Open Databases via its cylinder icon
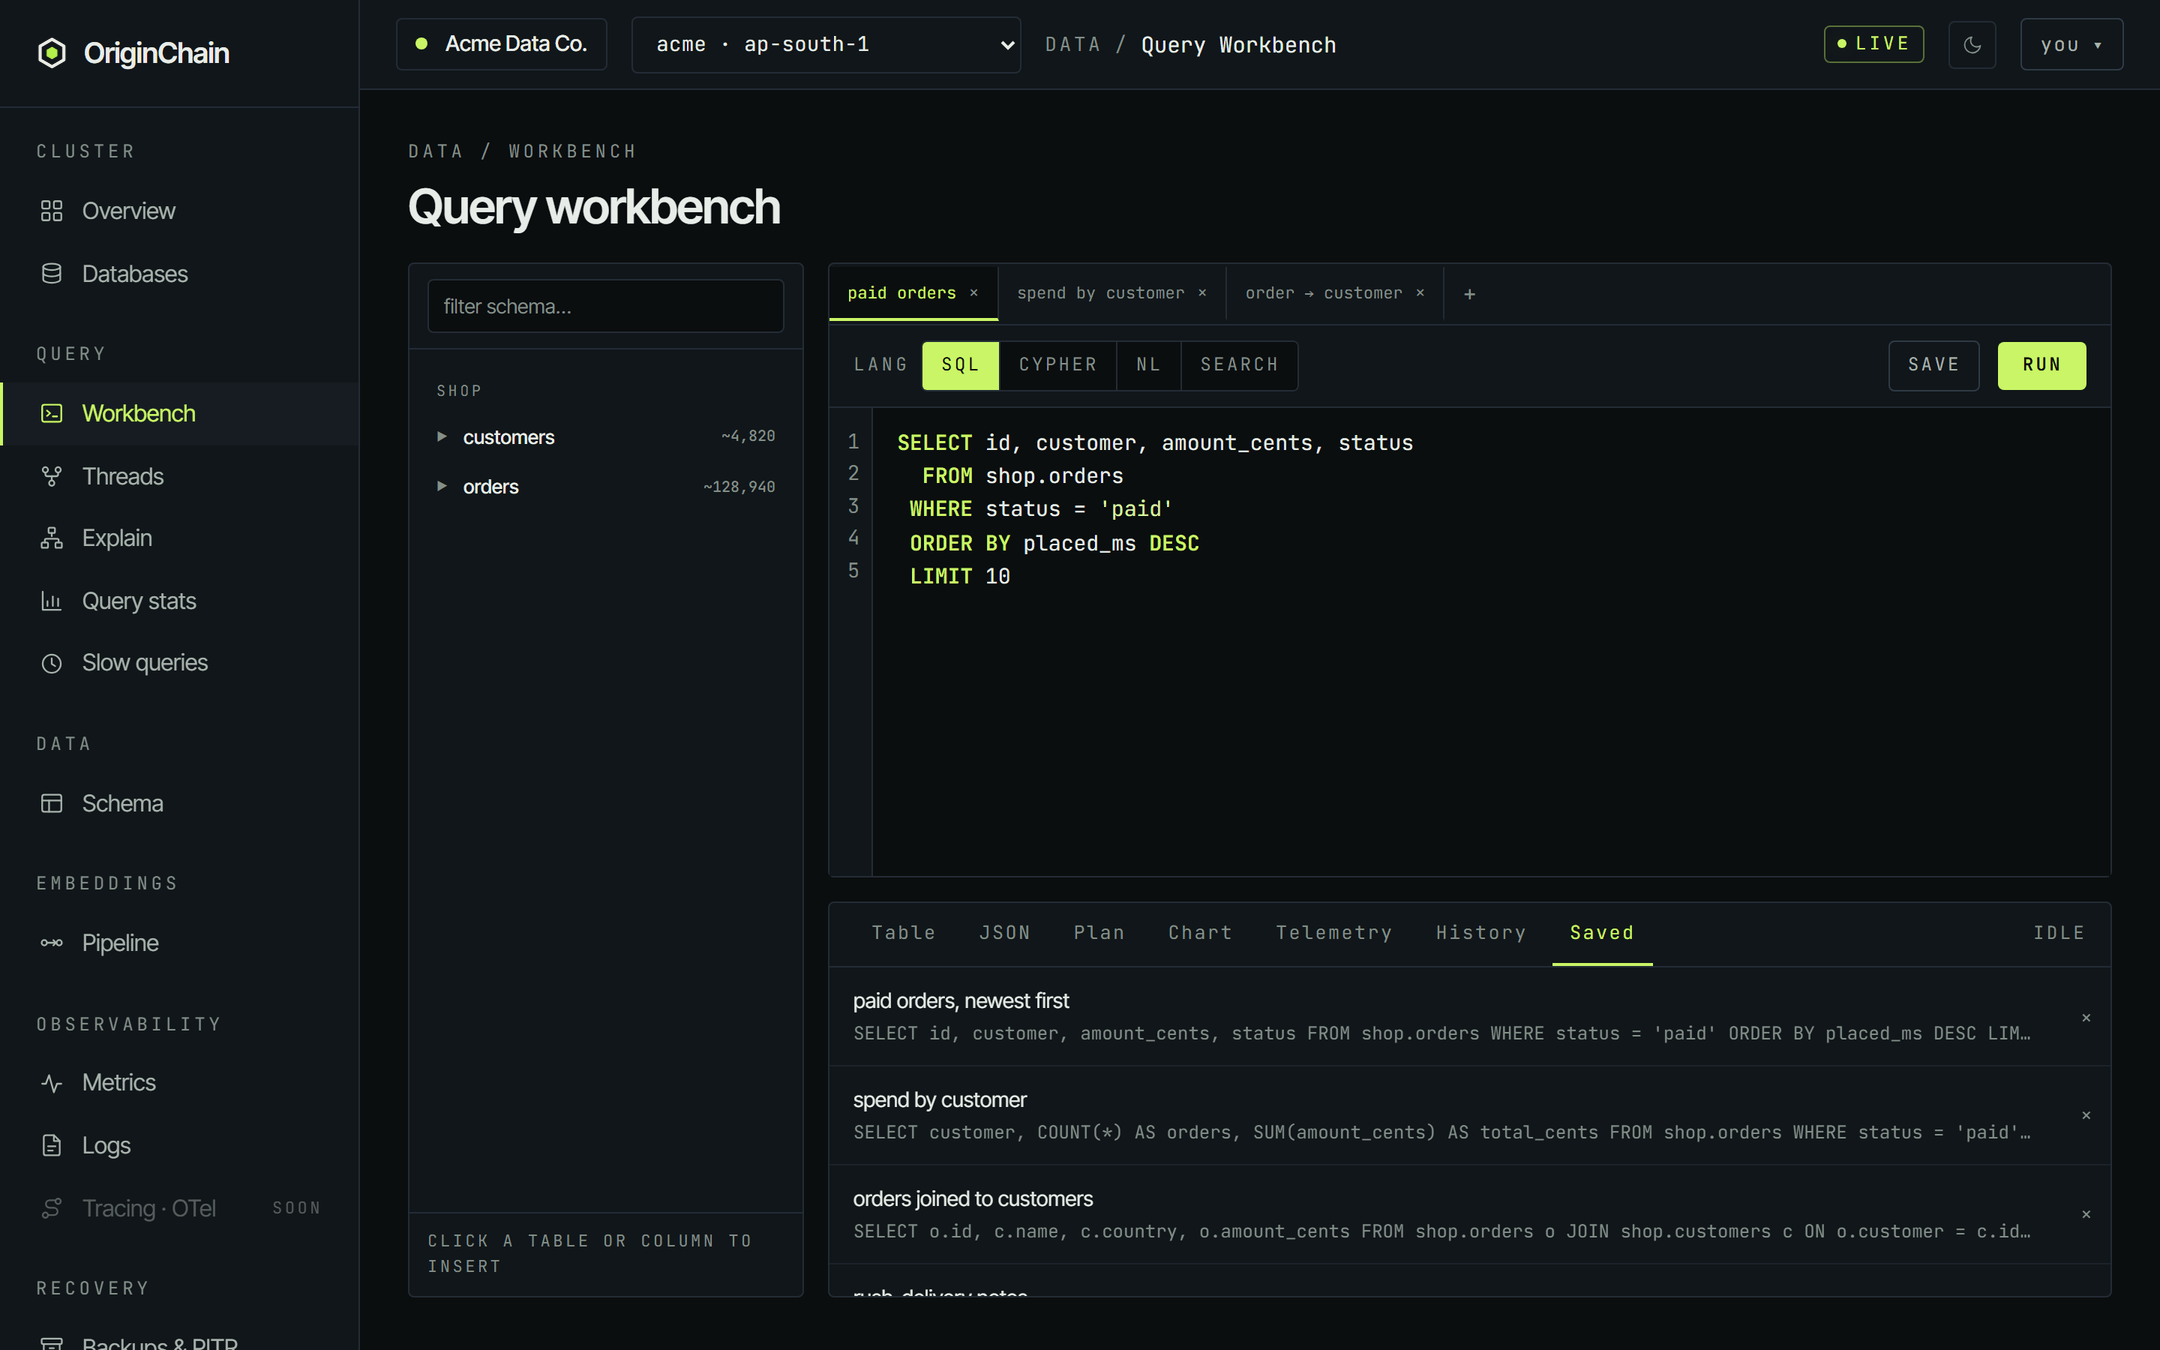This screenshot has width=2160, height=1350. [x=52, y=274]
